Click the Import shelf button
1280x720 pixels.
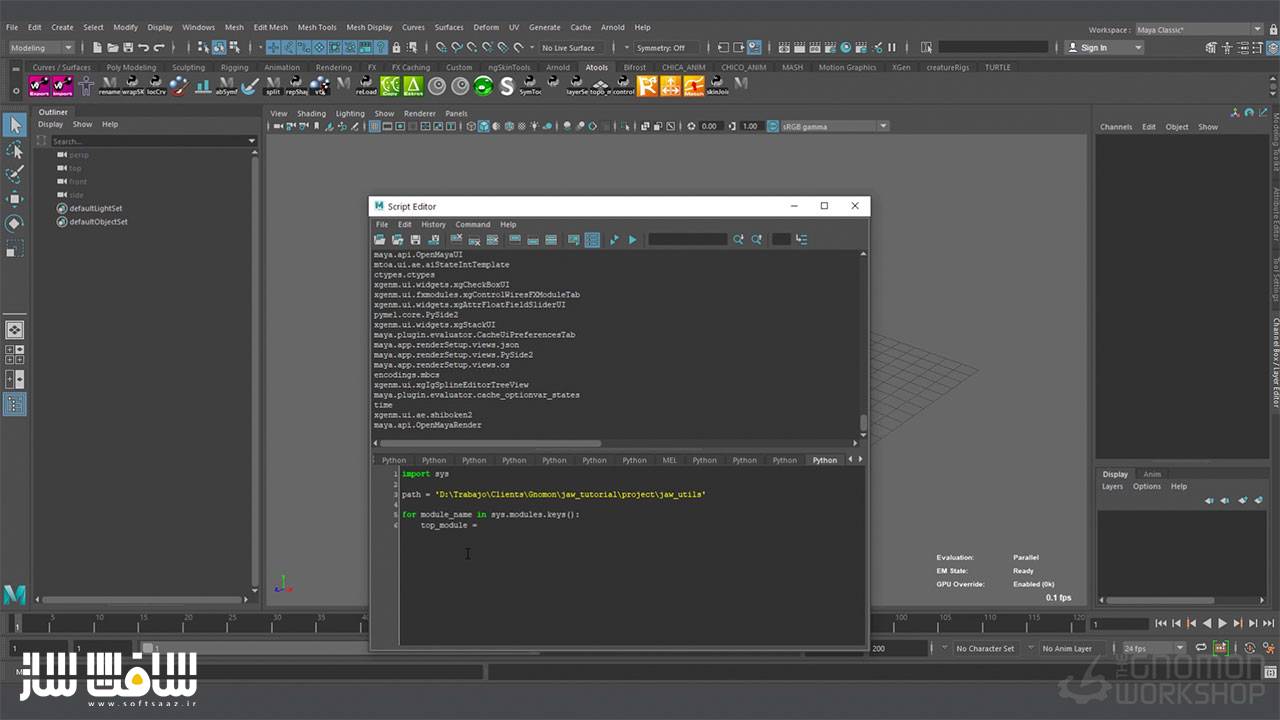[x=62, y=86]
